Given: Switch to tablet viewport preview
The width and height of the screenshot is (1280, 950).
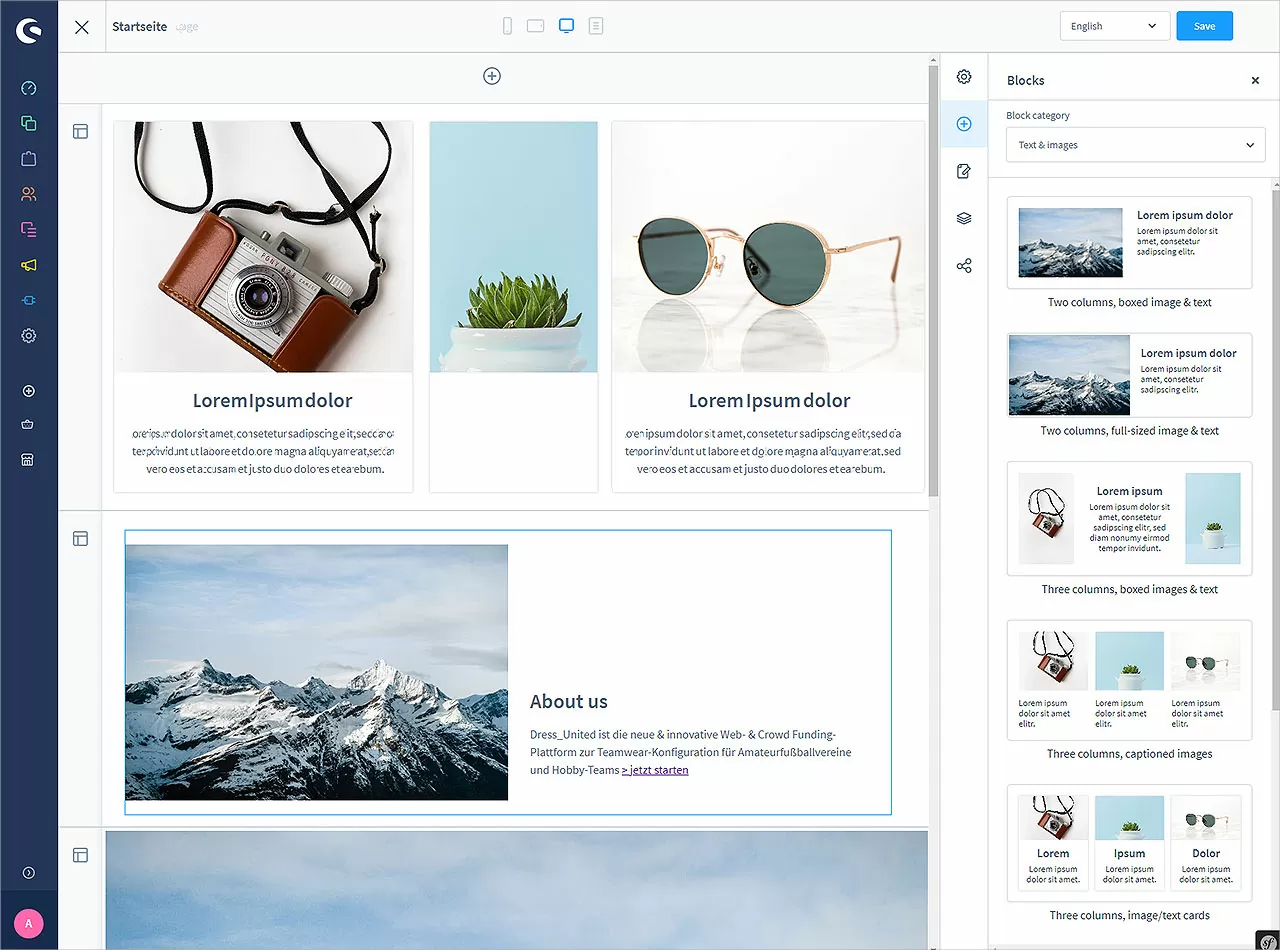Looking at the screenshot, I should 536,25.
